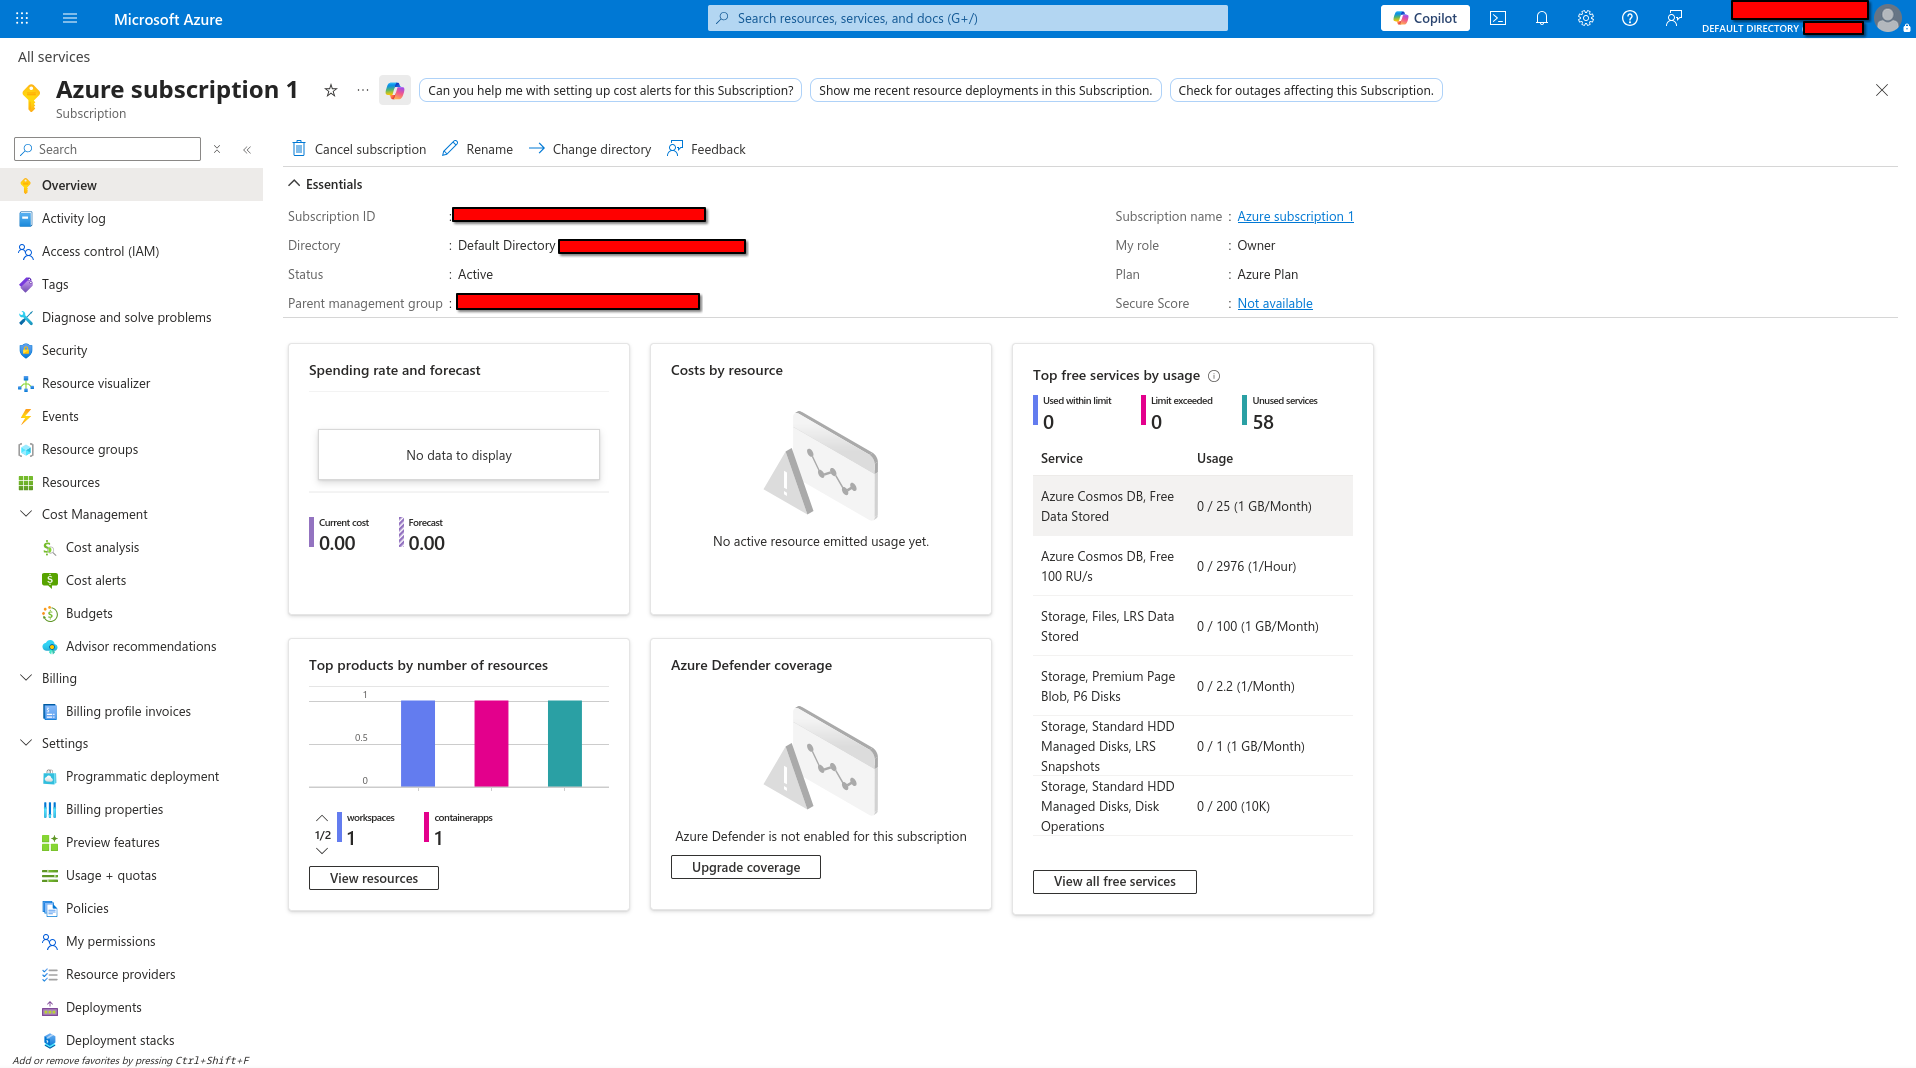Collapse the sidebar with double chevron
1916x1068 pixels.
[247, 149]
